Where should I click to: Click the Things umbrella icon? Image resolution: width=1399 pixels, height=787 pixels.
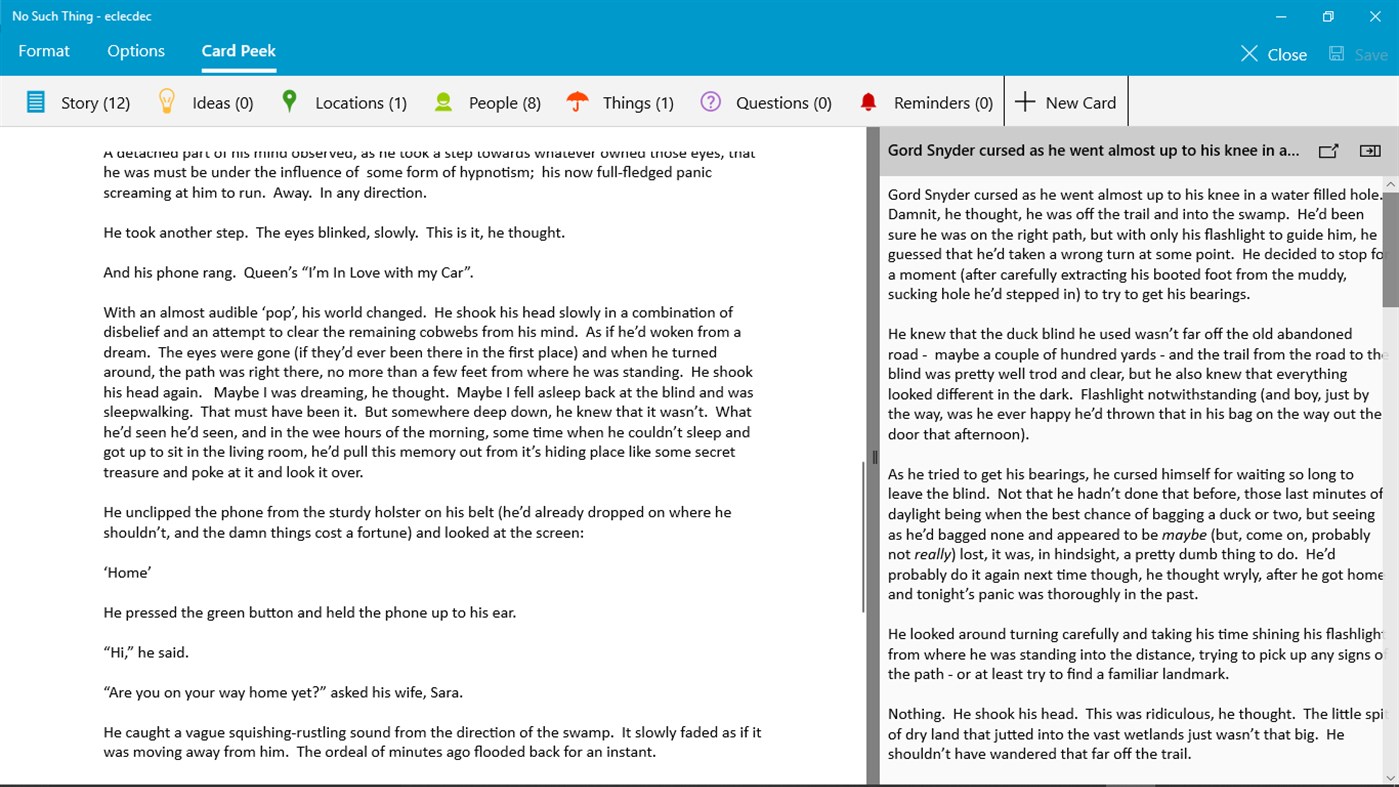click(x=577, y=101)
